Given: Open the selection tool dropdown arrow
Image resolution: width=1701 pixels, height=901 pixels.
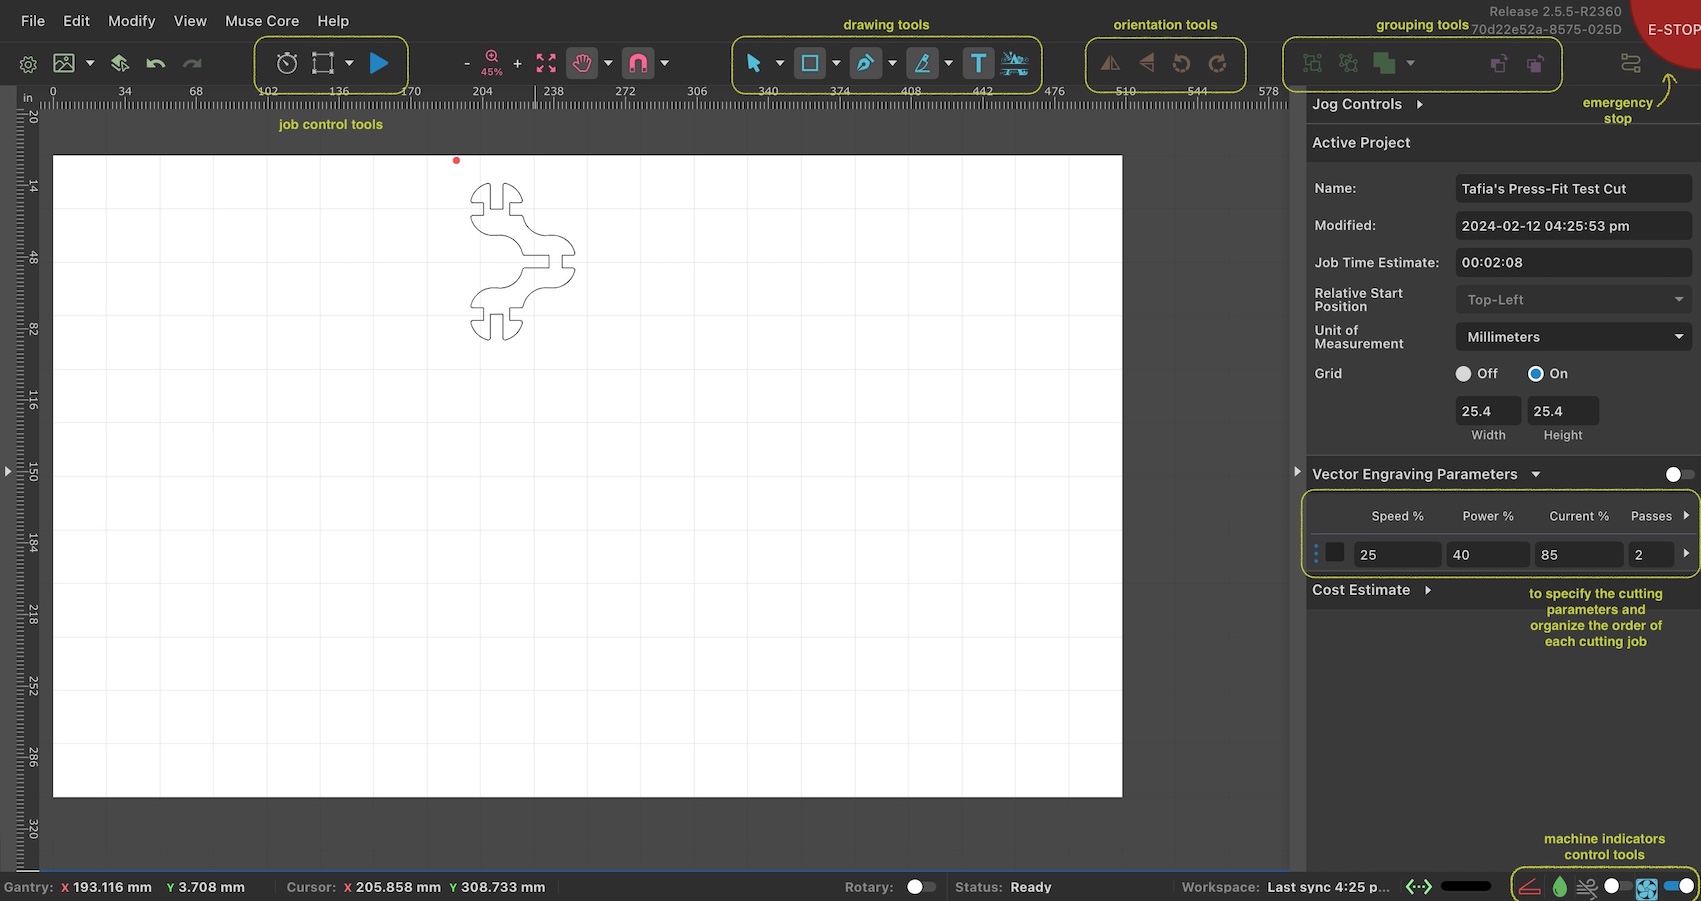Looking at the screenshot, I should tap(780, 63).
